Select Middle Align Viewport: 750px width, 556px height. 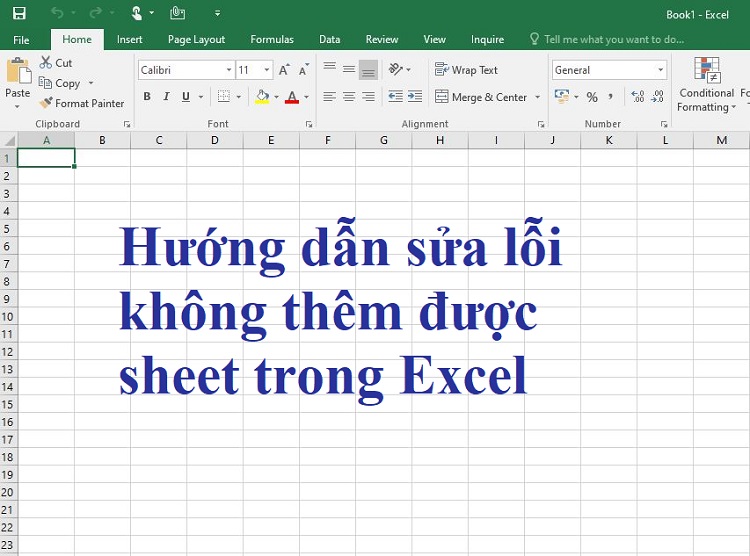349,70
